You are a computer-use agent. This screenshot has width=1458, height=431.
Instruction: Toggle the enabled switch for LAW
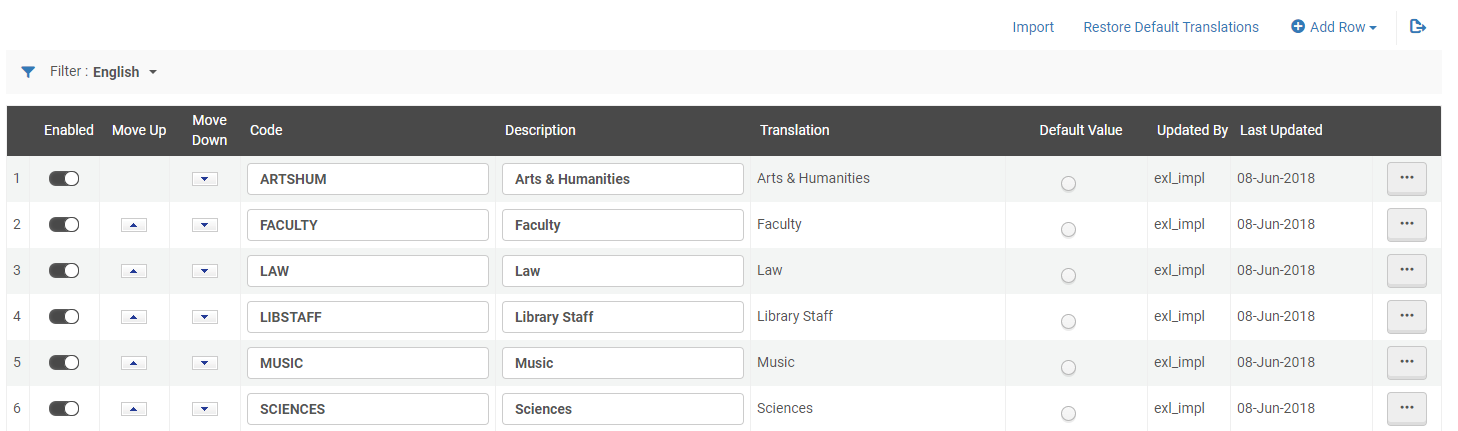point(64,270)
